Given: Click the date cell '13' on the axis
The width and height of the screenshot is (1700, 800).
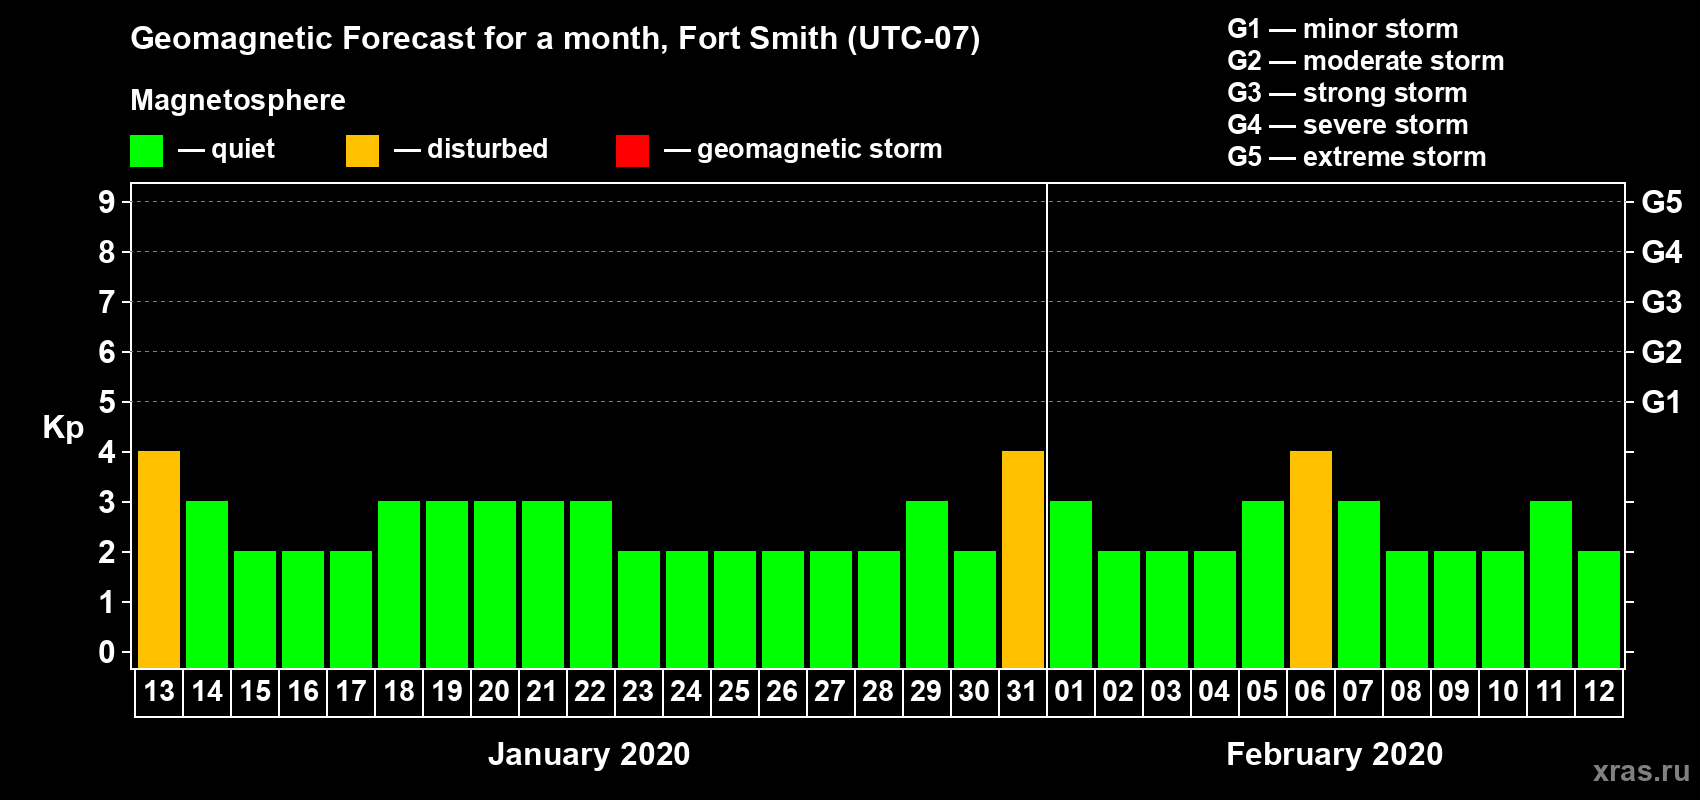Looking at the screenshot, I should click(159, 692).
